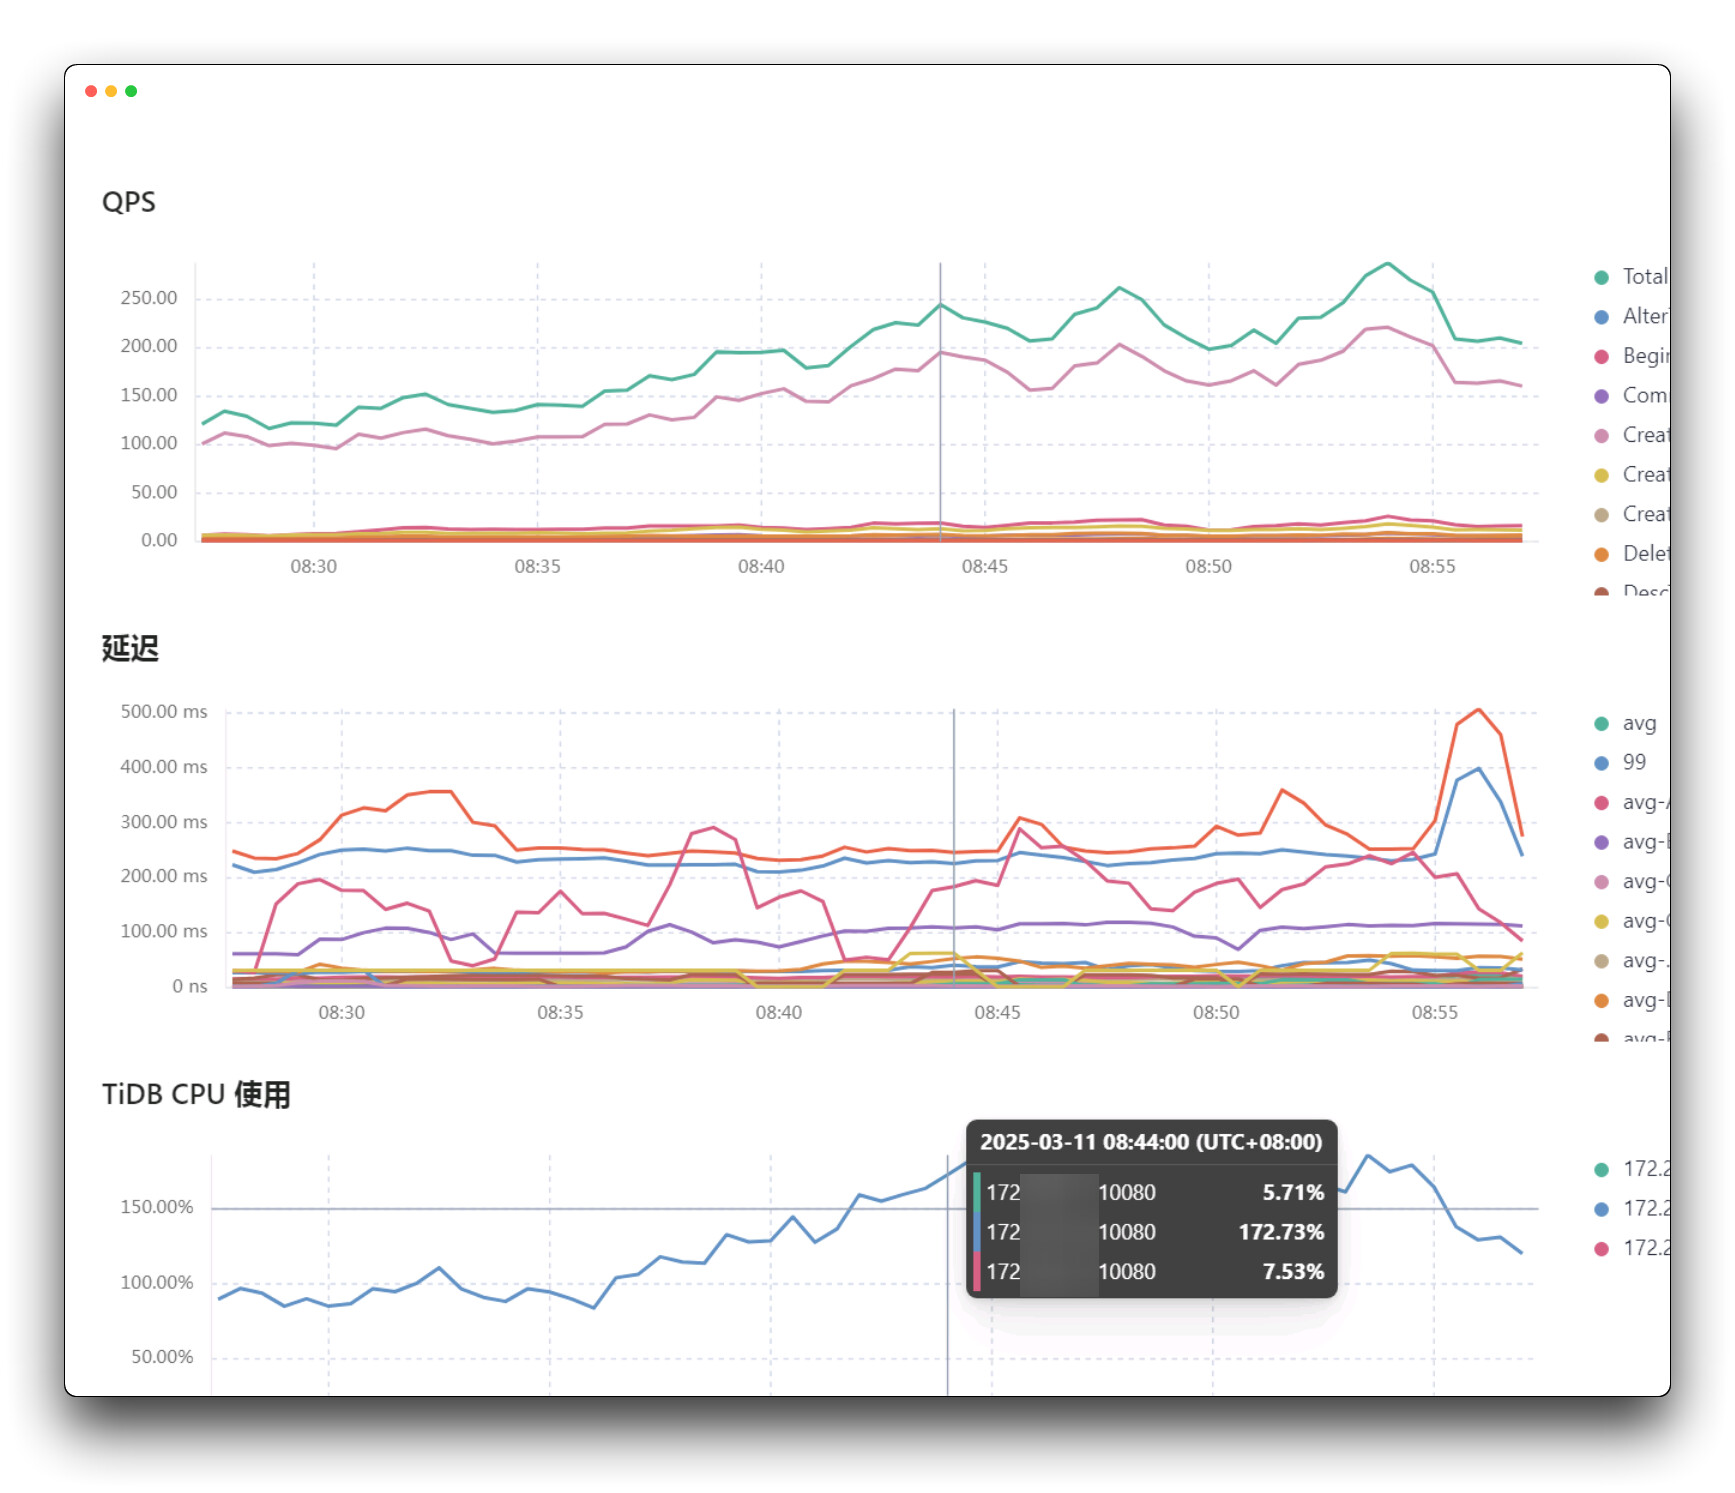Select the 7.53% value in the tooltip

tap(1293, 1271)
